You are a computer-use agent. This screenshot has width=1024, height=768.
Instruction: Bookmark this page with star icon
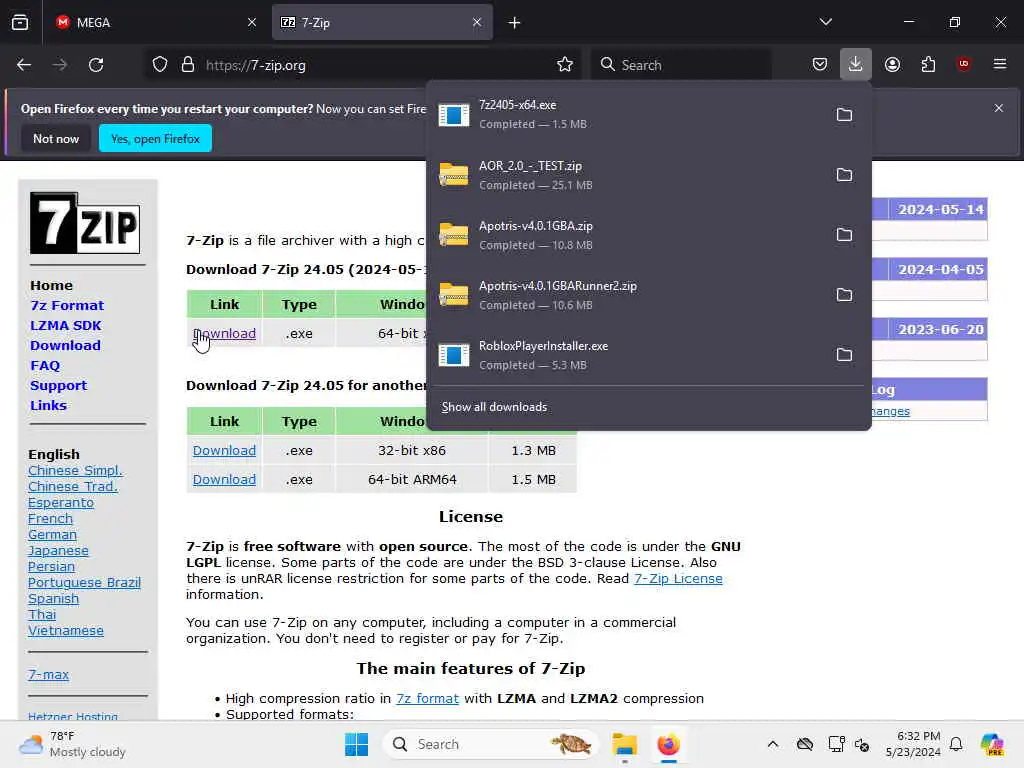(x=565, y=65)
